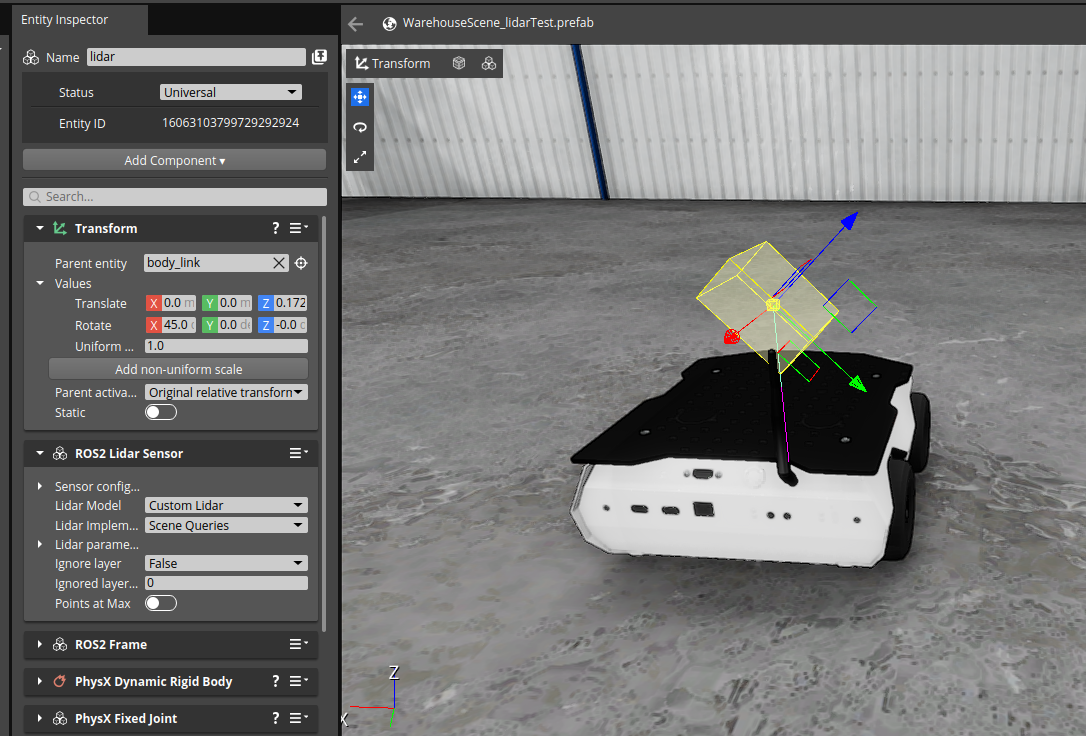Click the blue Z axis arrow gizmo
The height and width of the screenshot is (736, 1086).
[849, 221]
